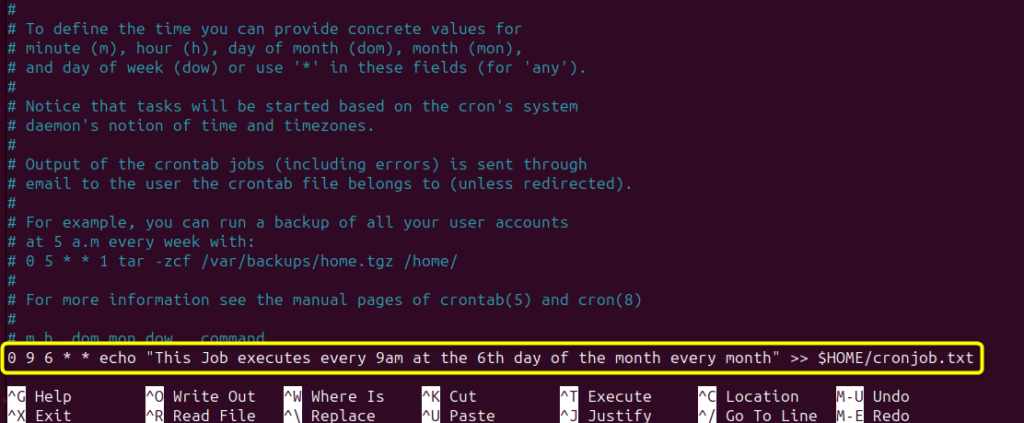Click the cron hour value 9
1024x423 pixels.
30,358
